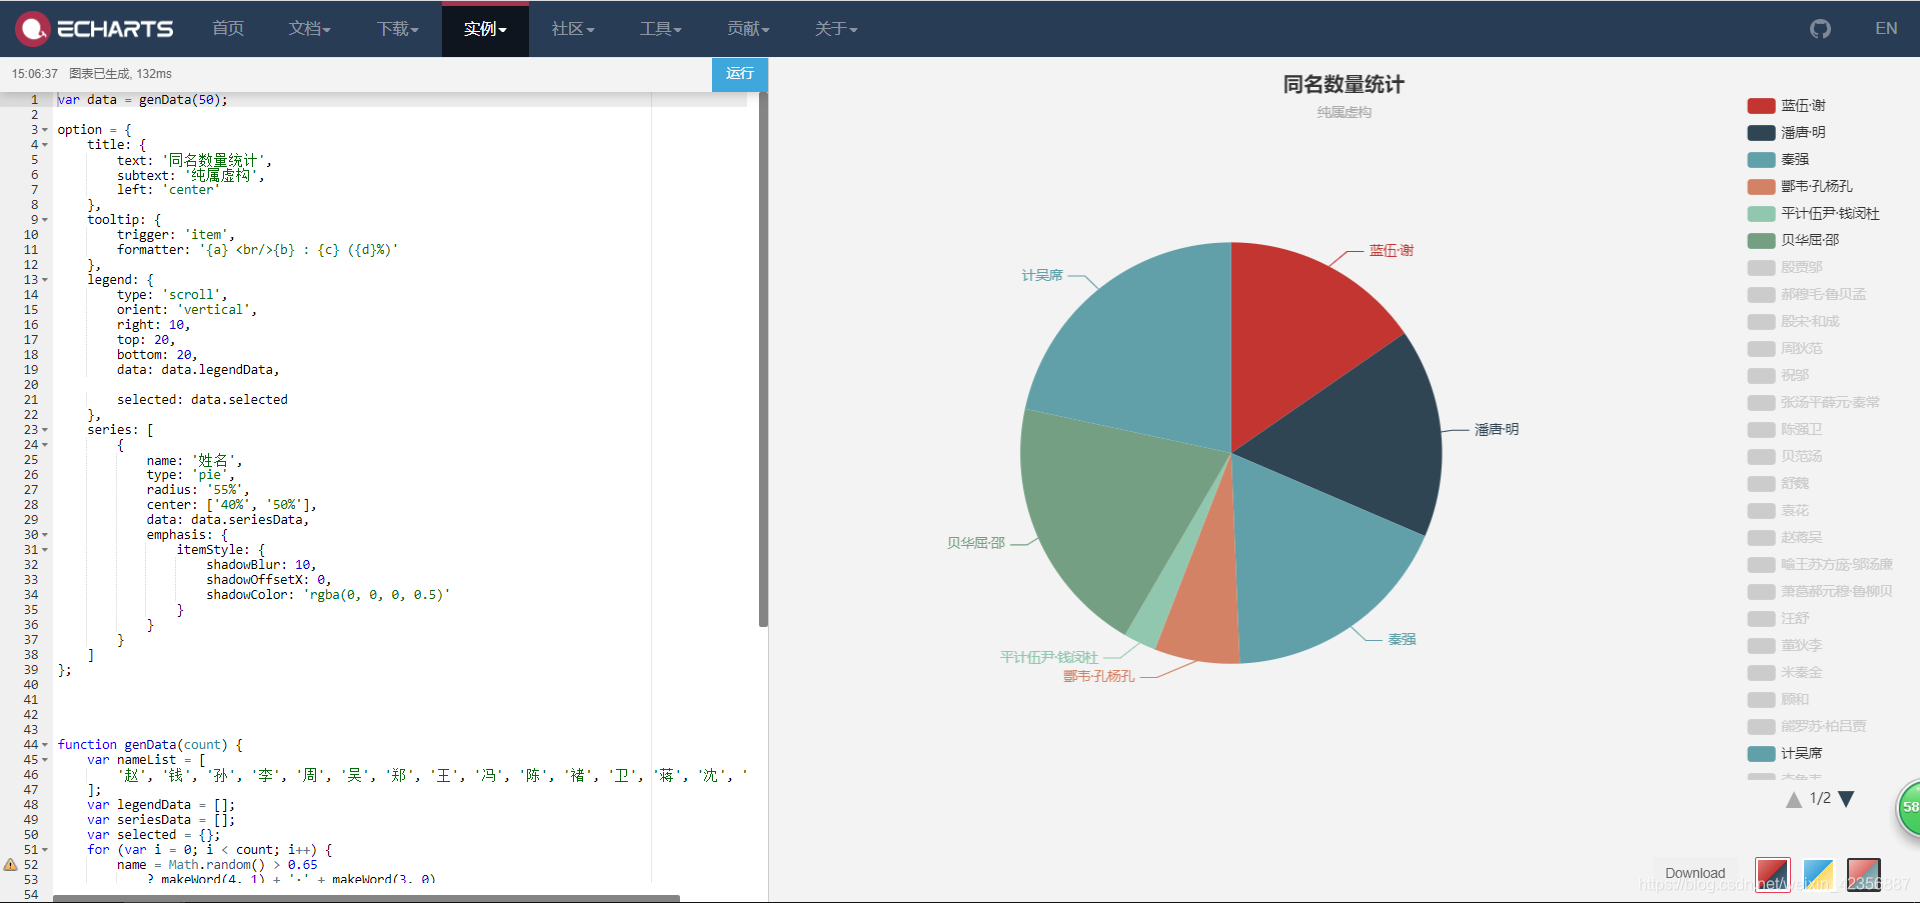Click the chart subtitle 纯属虚构

(x=1344, y=113)
